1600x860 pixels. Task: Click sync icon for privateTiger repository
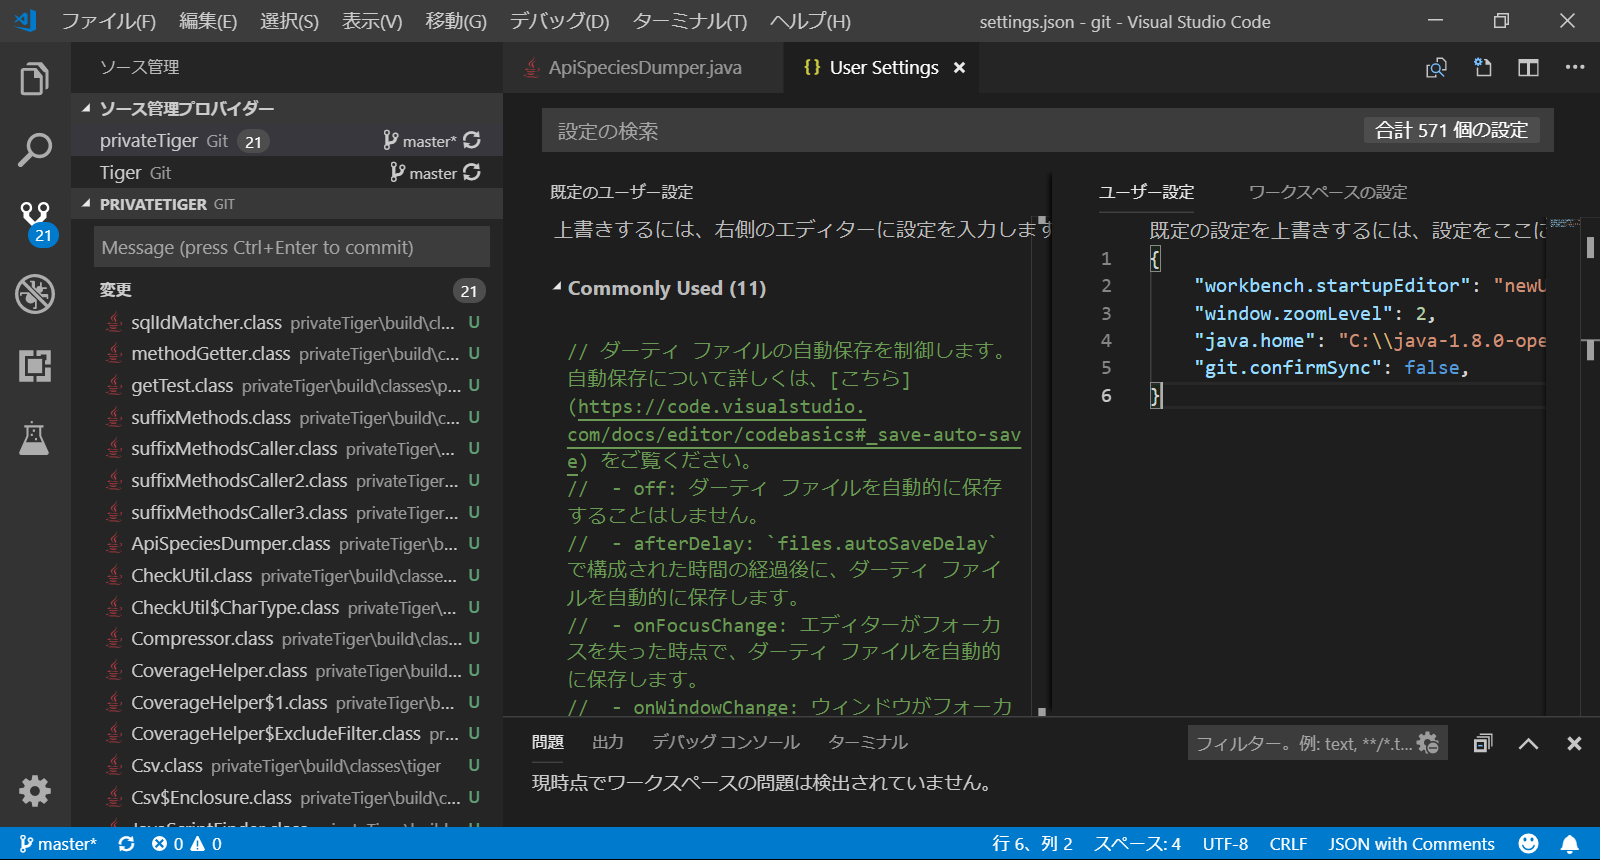pos(472,140)
